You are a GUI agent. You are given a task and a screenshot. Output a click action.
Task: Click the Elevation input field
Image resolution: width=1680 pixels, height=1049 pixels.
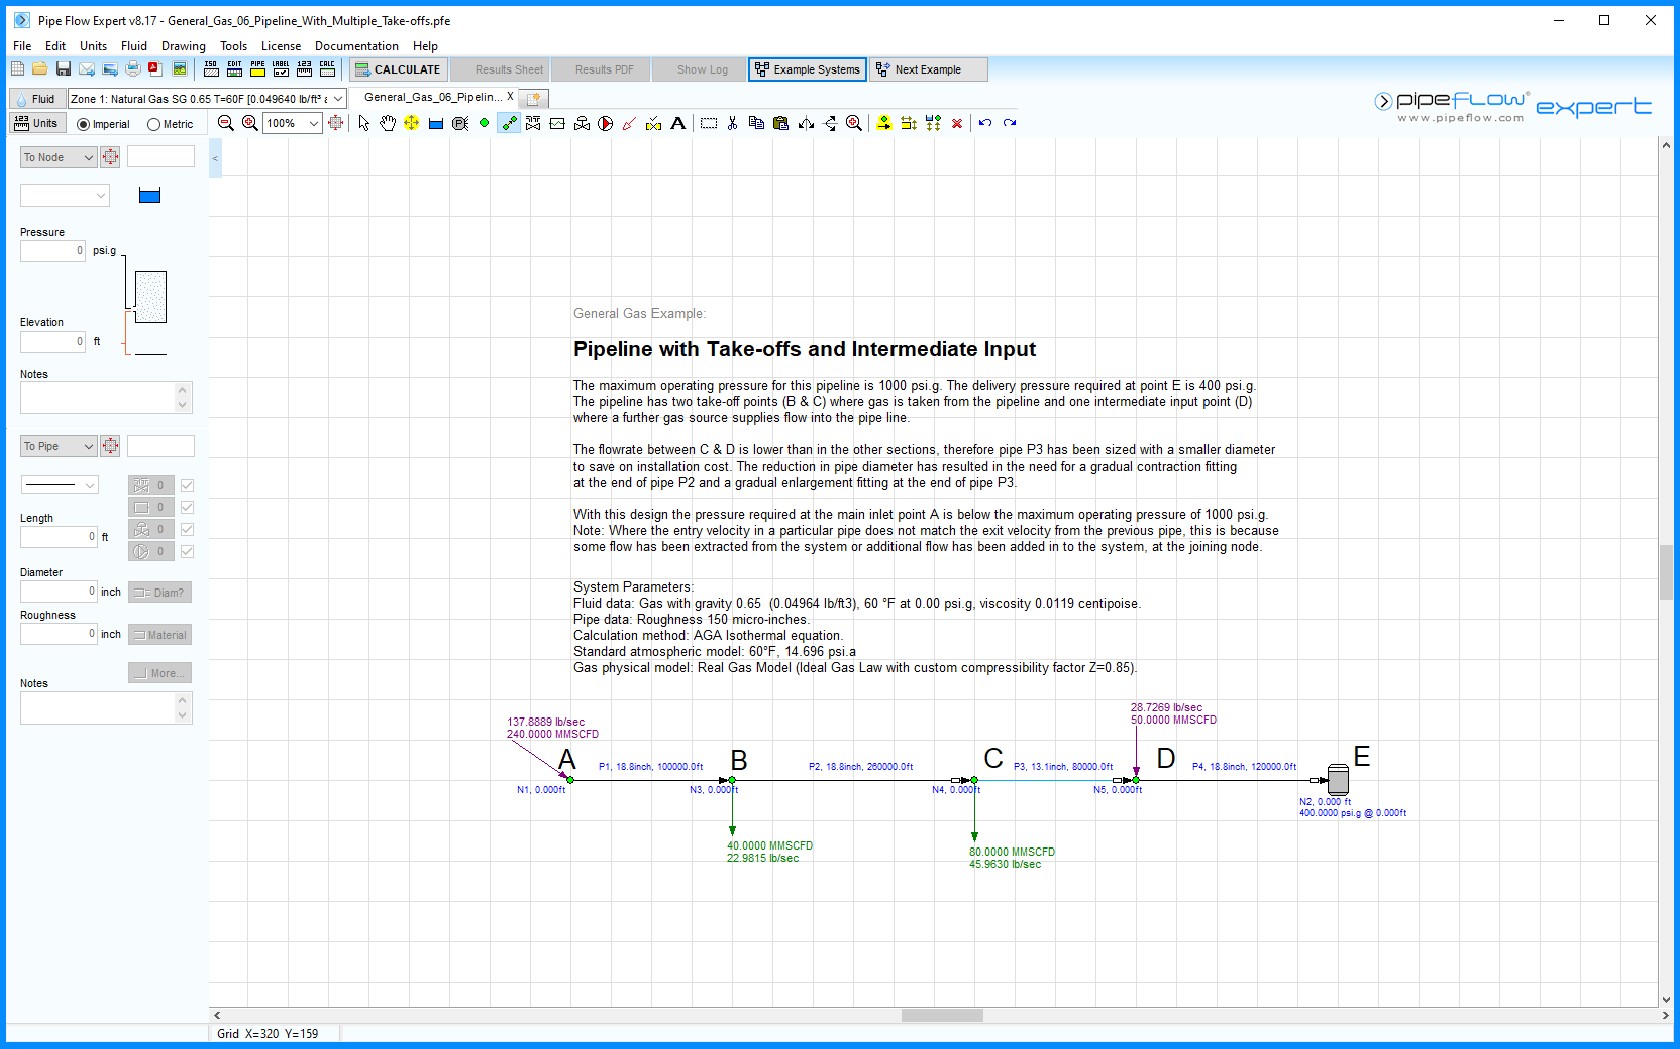(x=53, y=342)
